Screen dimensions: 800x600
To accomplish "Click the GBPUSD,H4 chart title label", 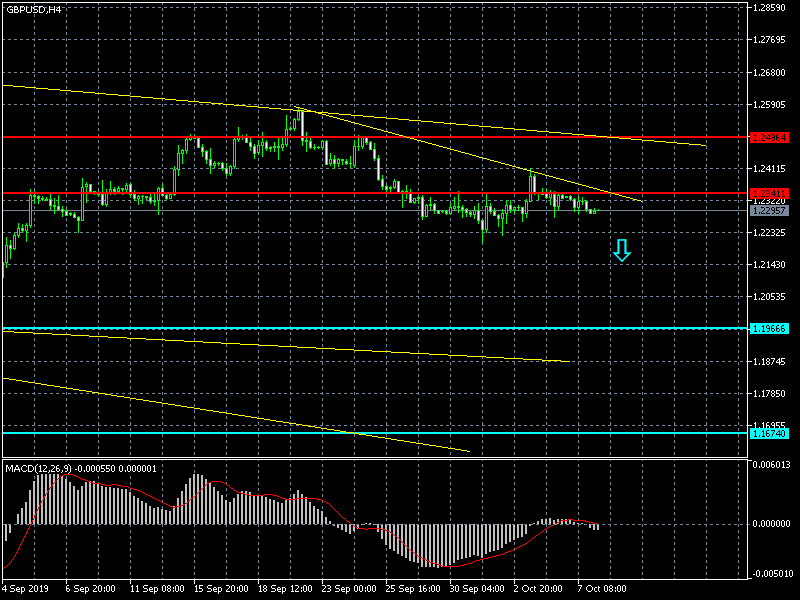I will pos(32,9).
